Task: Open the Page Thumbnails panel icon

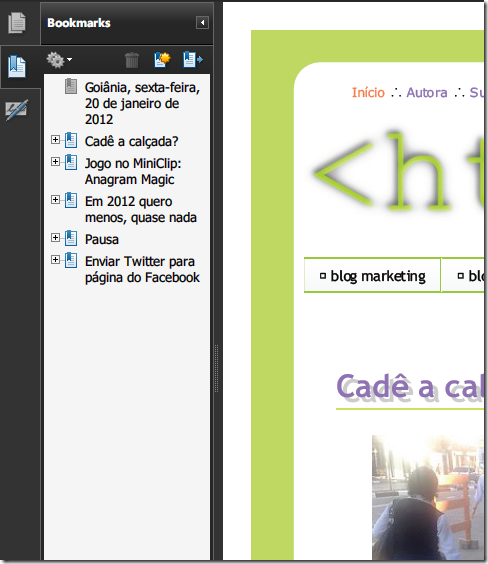Action: tap(17, 23)
